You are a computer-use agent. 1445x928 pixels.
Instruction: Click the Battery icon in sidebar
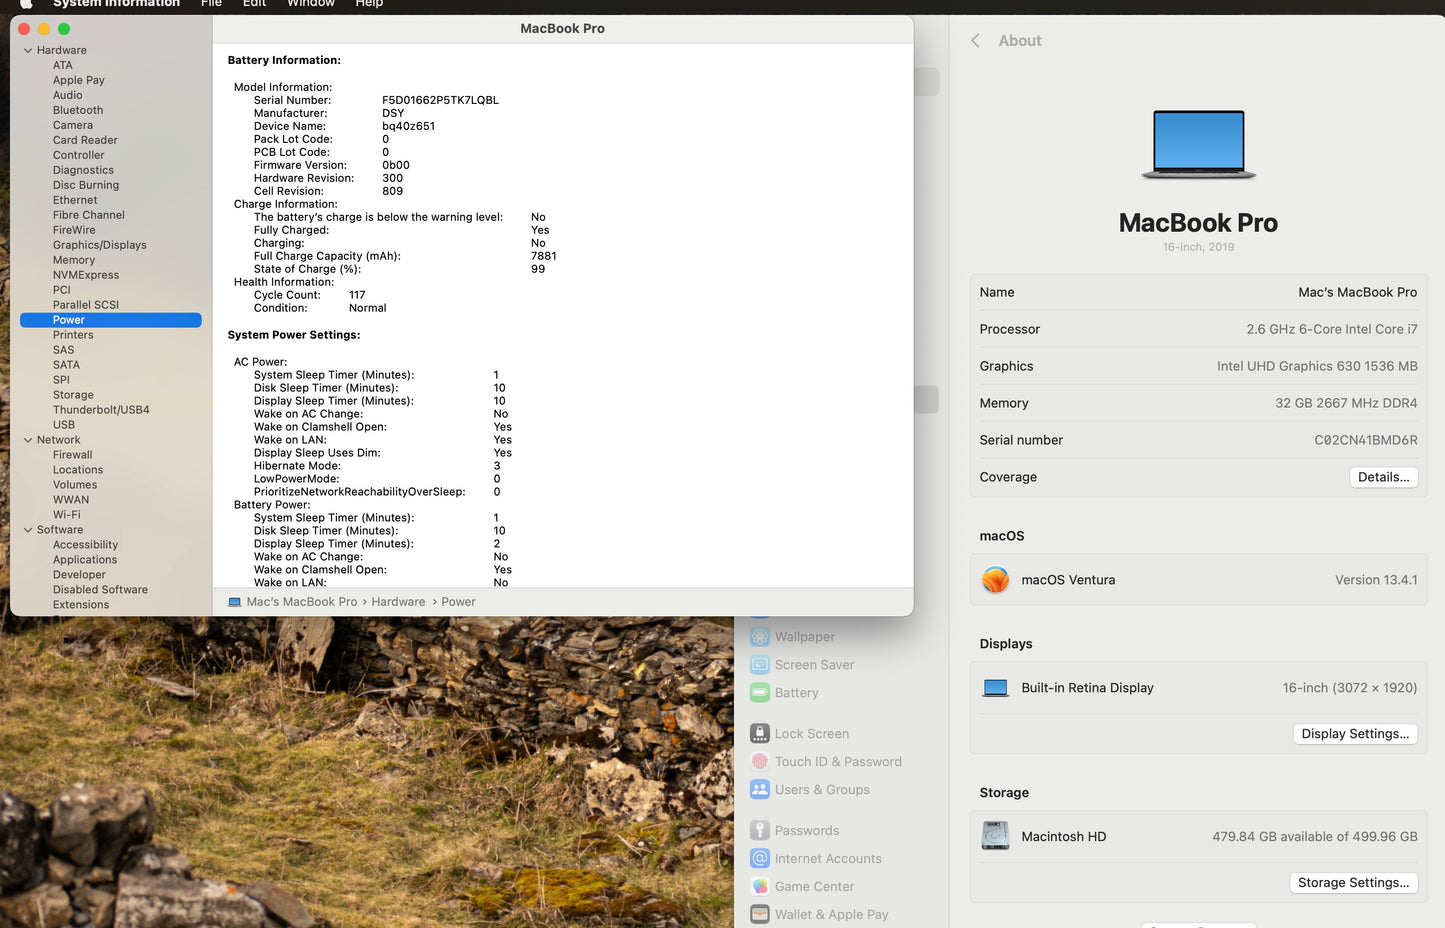pos(760,693)
